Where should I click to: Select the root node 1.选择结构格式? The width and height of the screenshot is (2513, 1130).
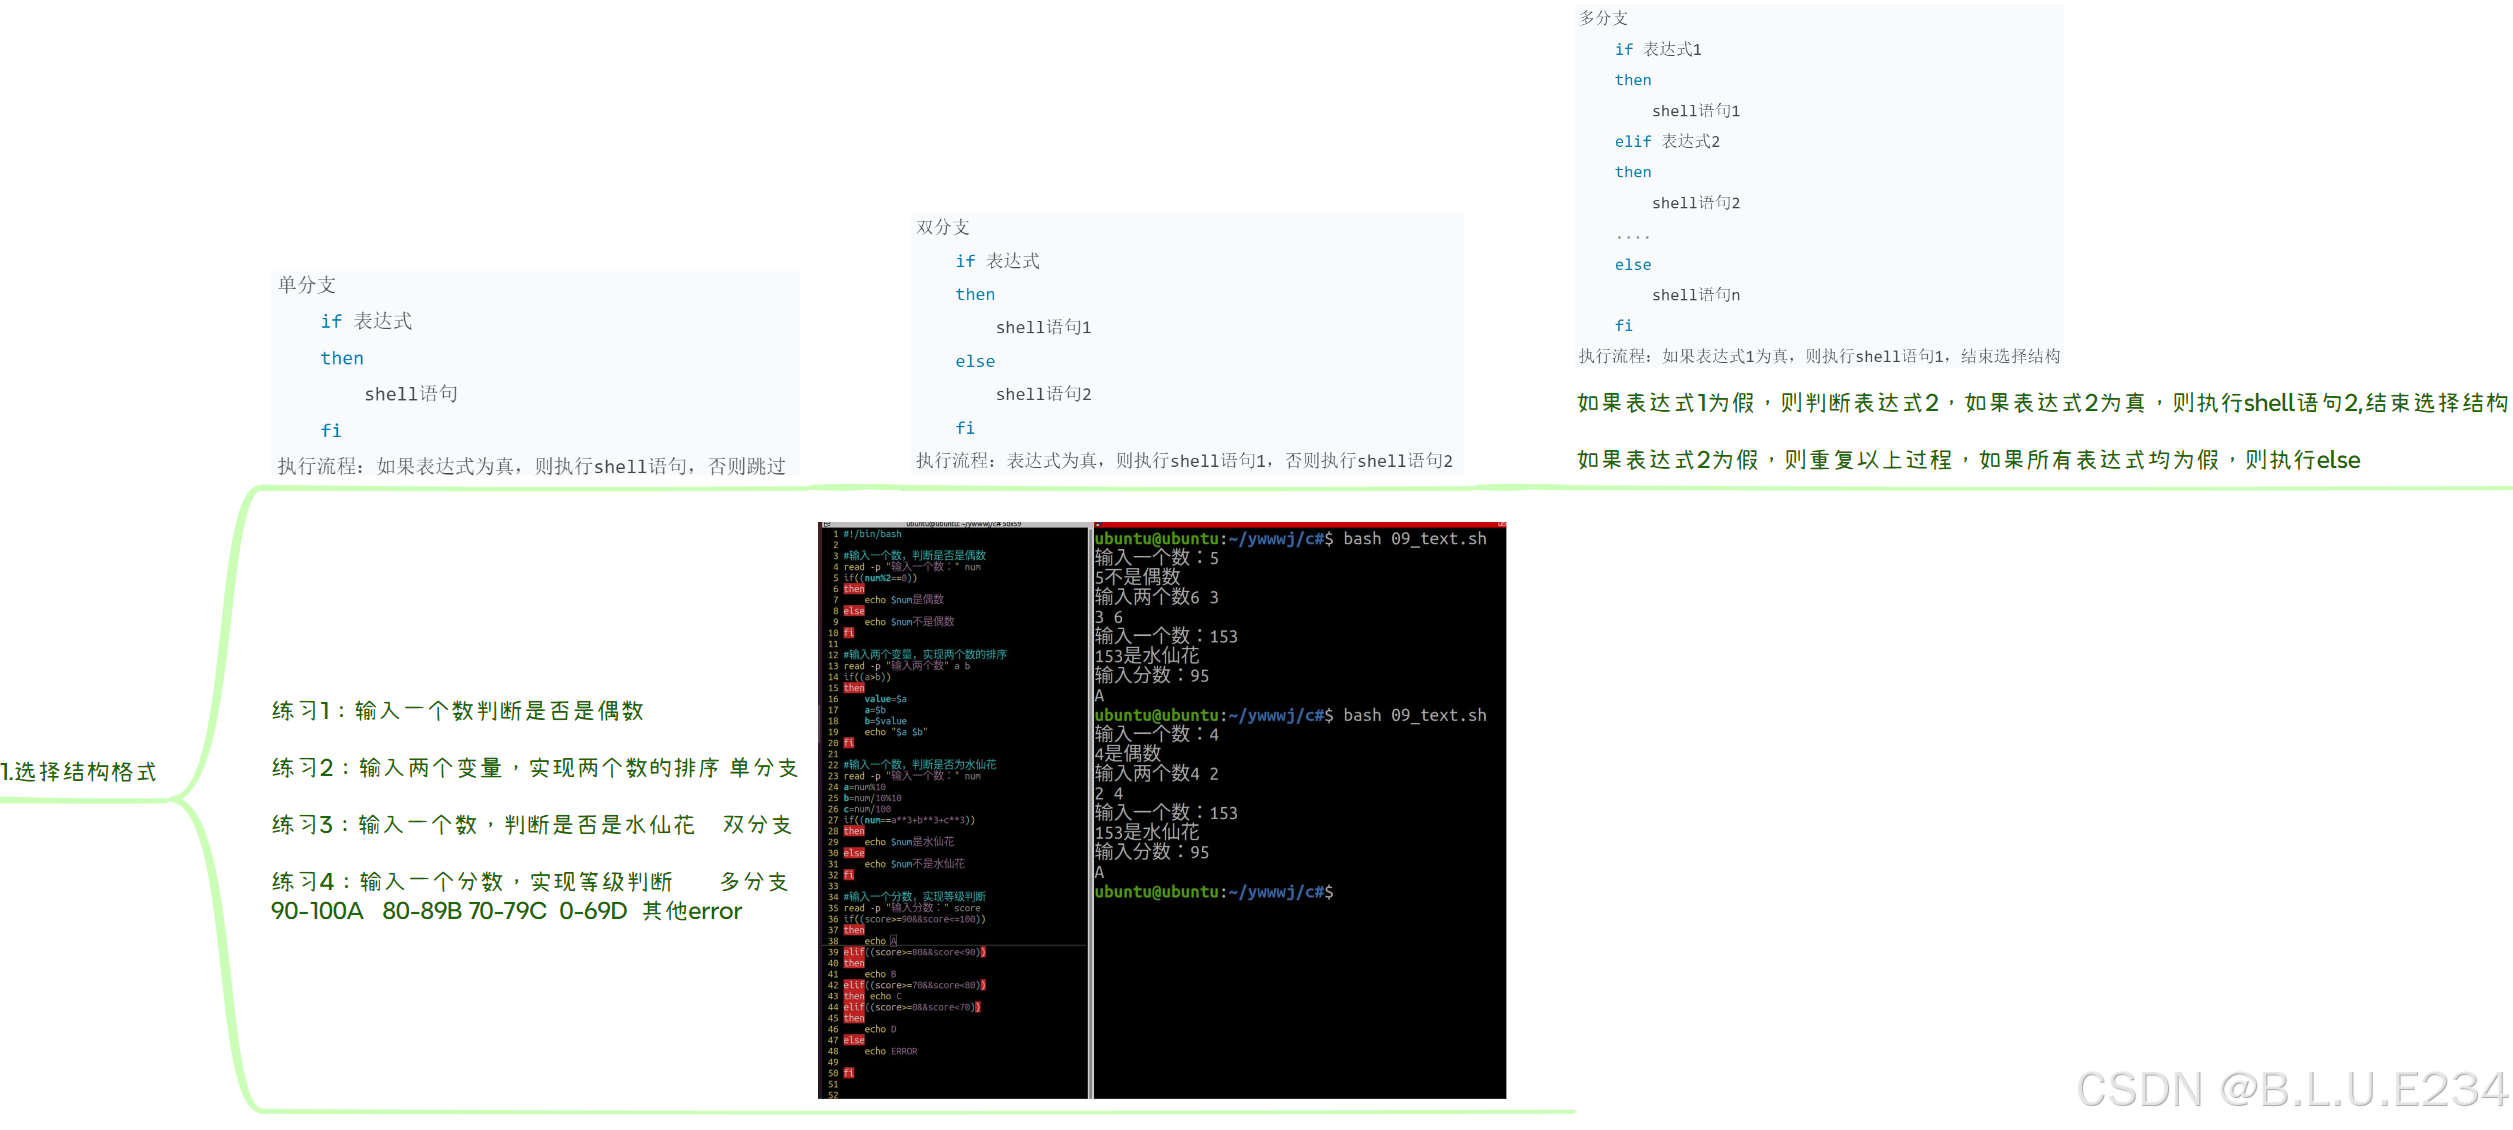80,771
